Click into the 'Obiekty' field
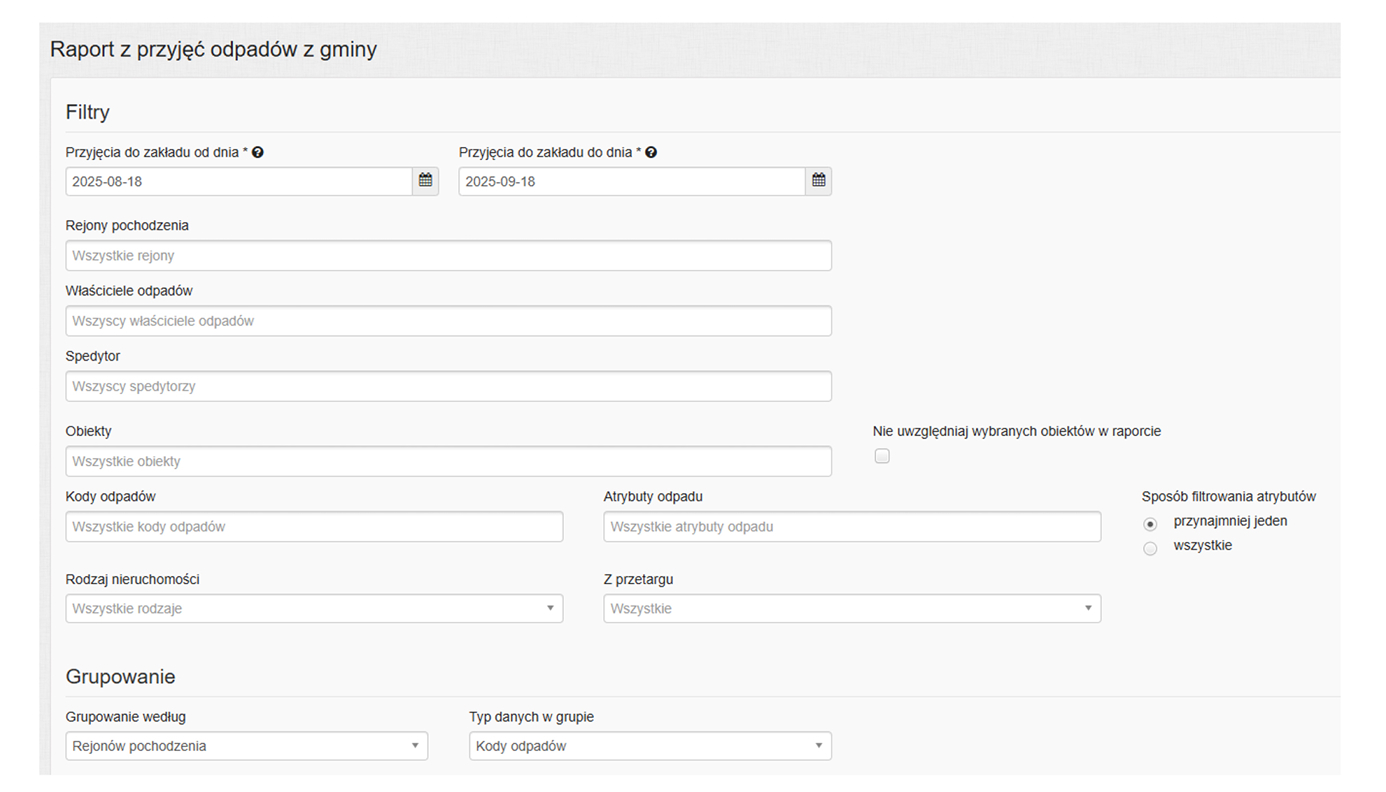1386x792 pixels. 448,461
